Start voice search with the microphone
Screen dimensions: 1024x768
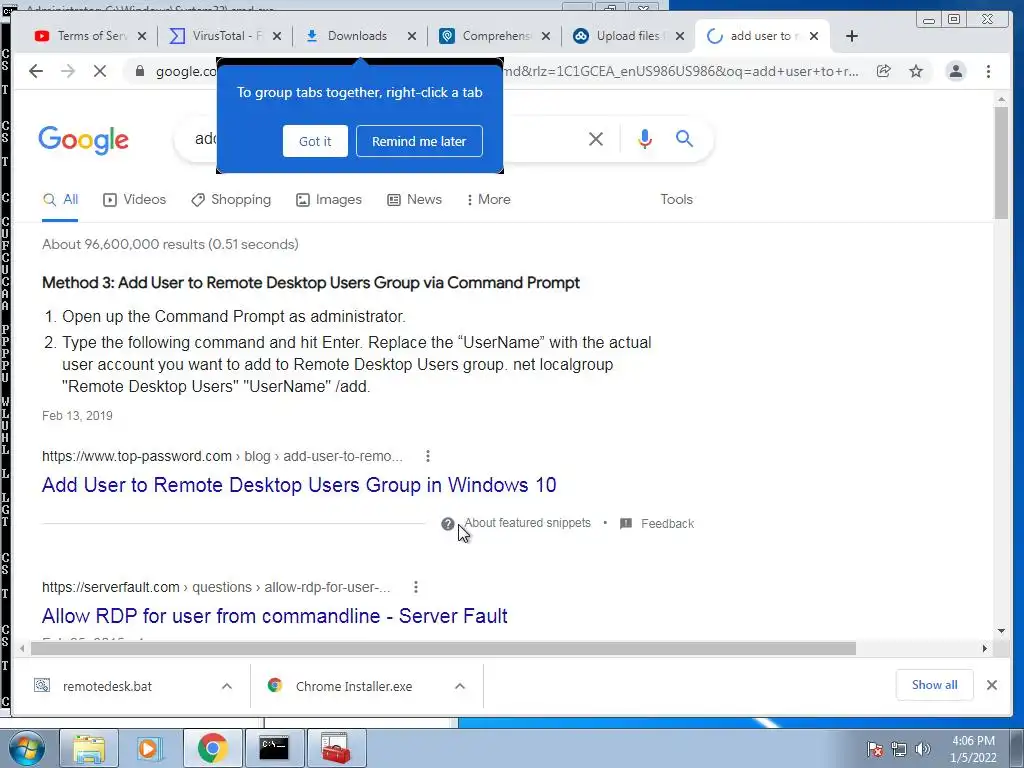pos(645,138)
